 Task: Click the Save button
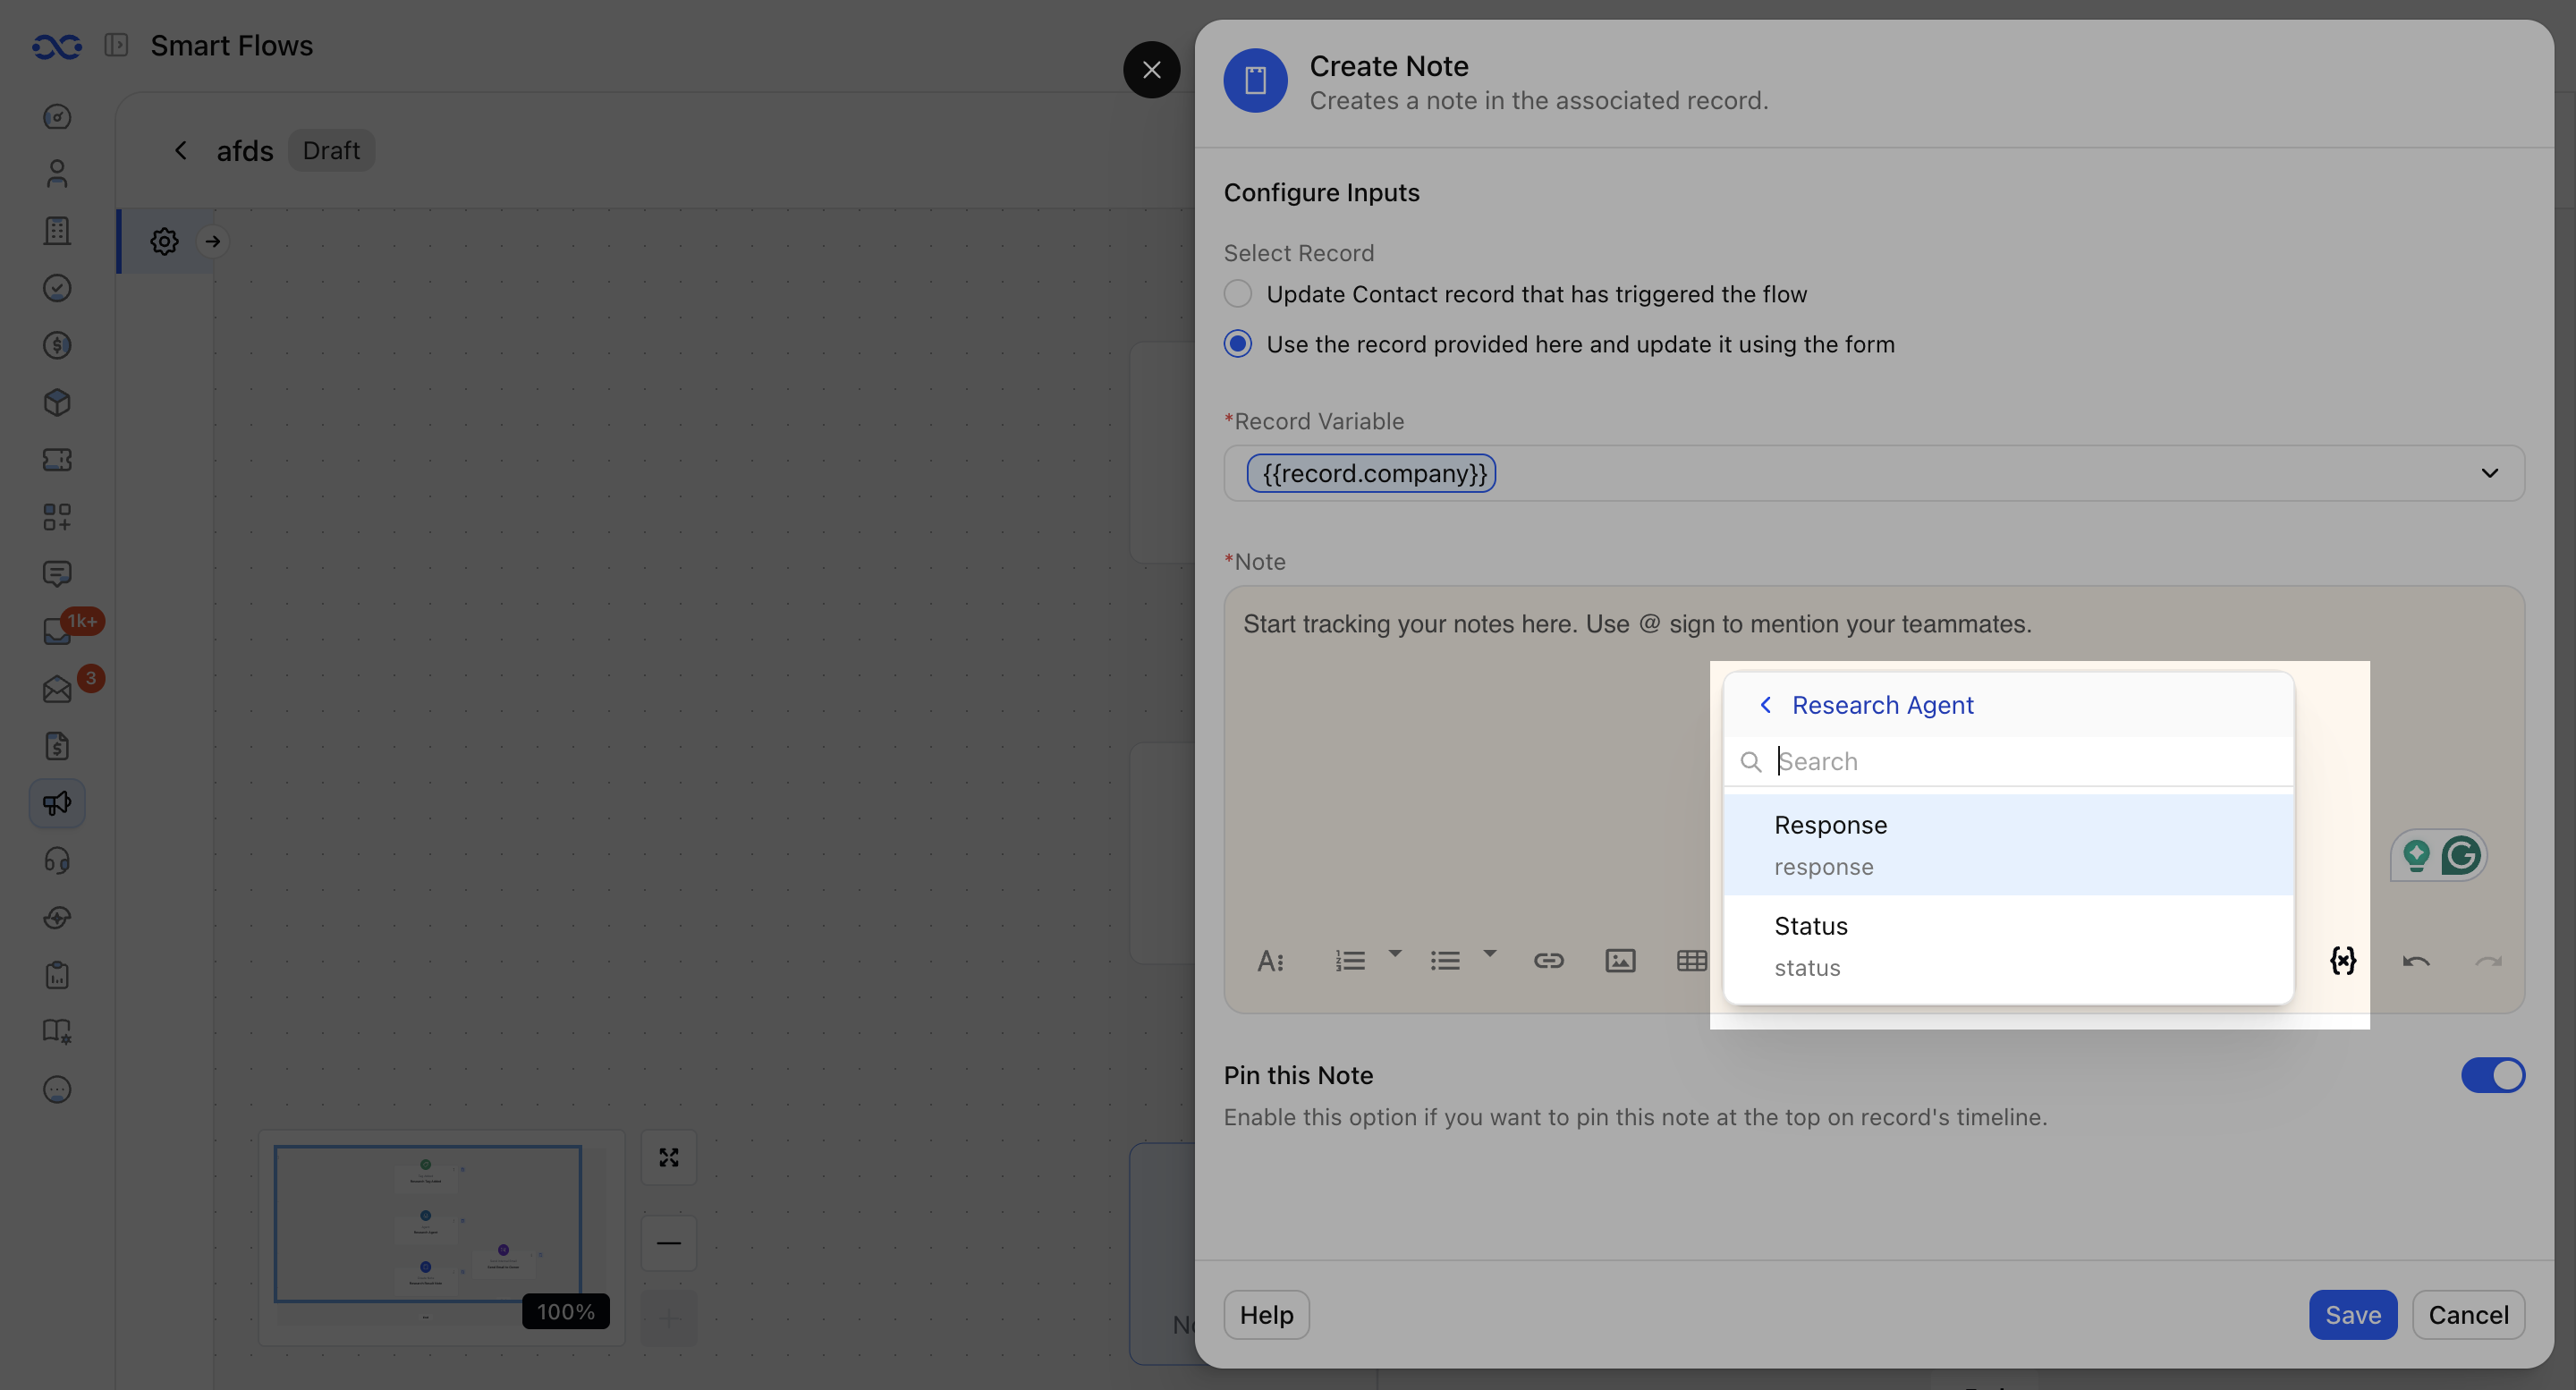pos(2352,1315)
